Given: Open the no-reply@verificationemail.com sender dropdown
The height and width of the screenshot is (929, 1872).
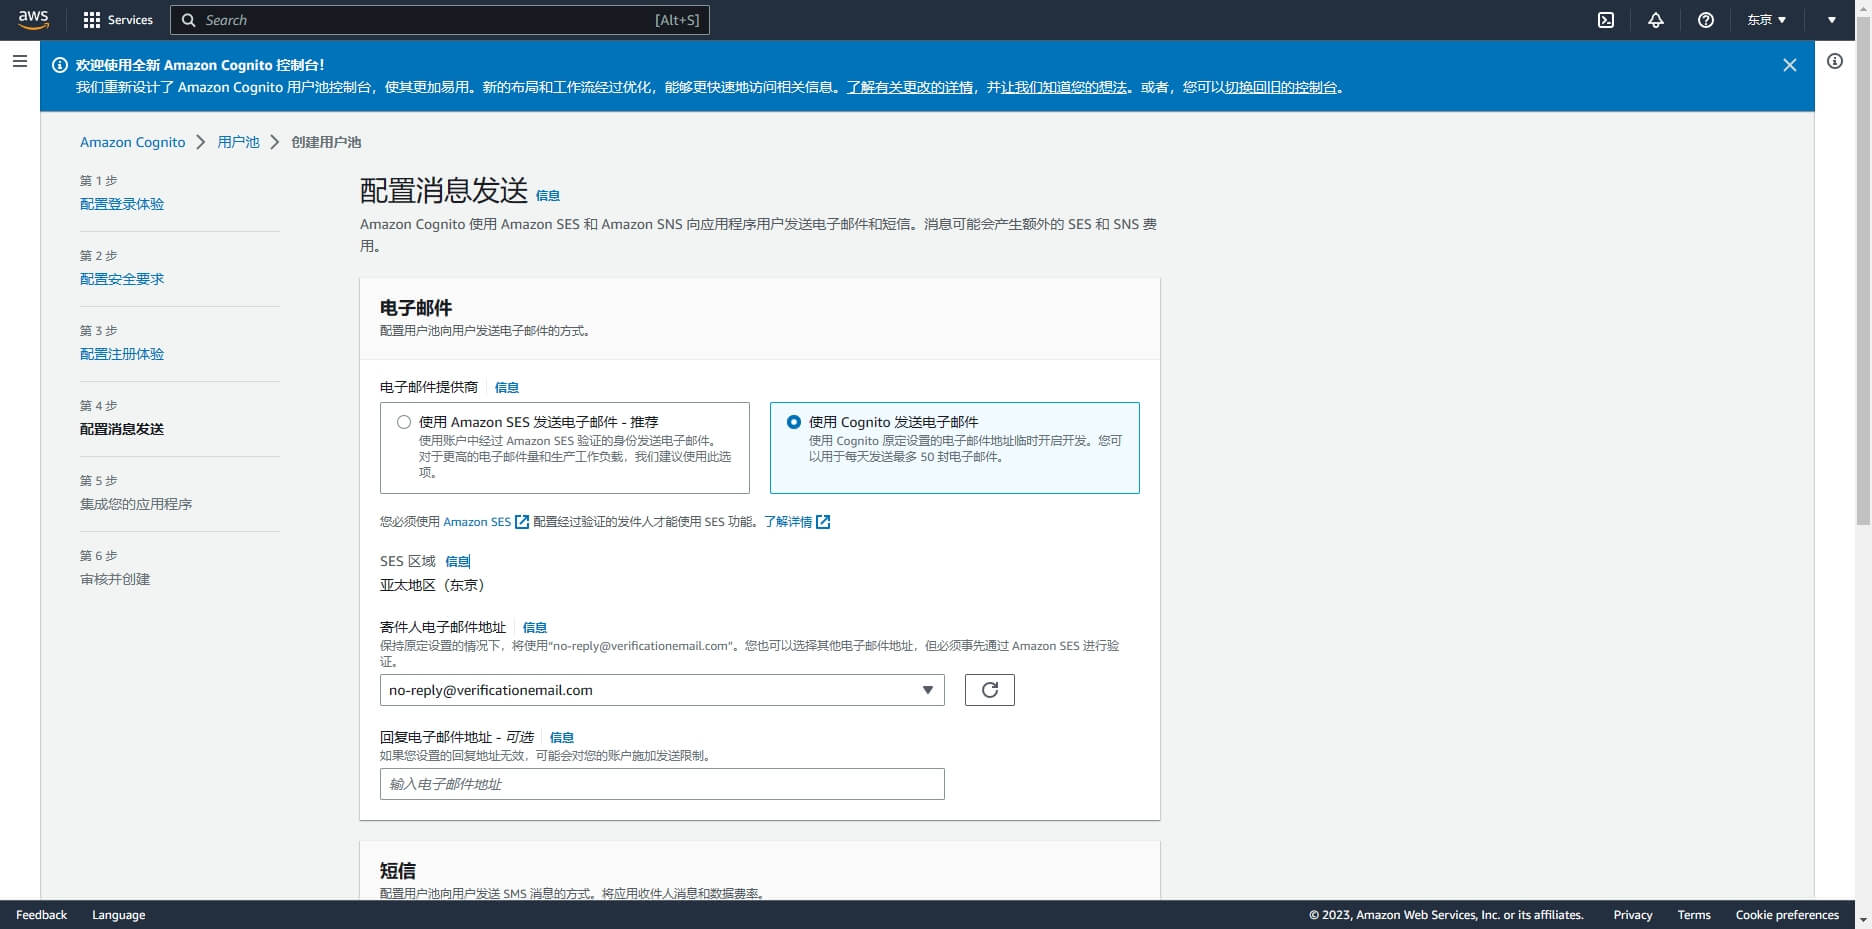Looking at the screenshot, I should [x=661, y=690].
